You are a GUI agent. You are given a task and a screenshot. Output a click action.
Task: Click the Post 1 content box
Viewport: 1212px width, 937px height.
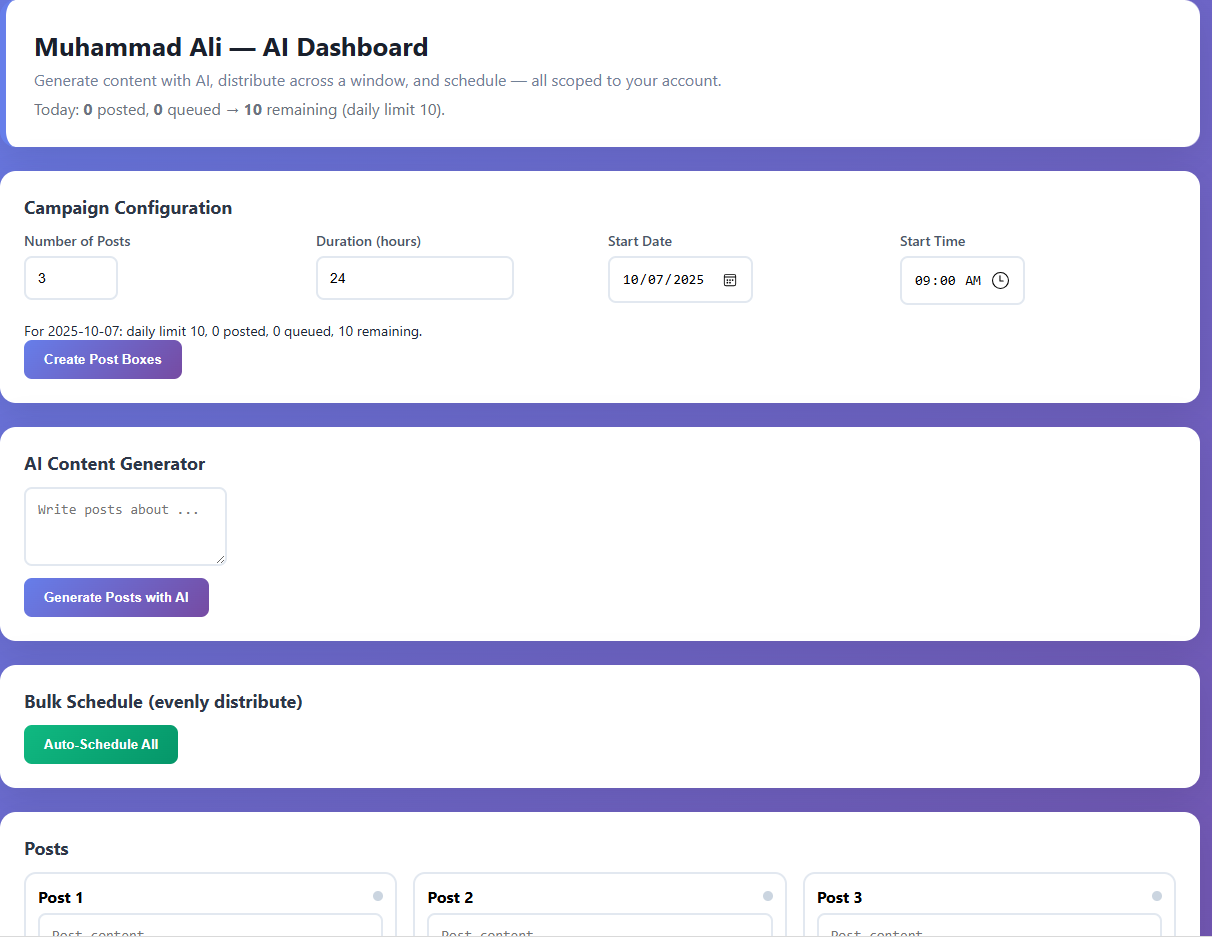click(210, 927)
